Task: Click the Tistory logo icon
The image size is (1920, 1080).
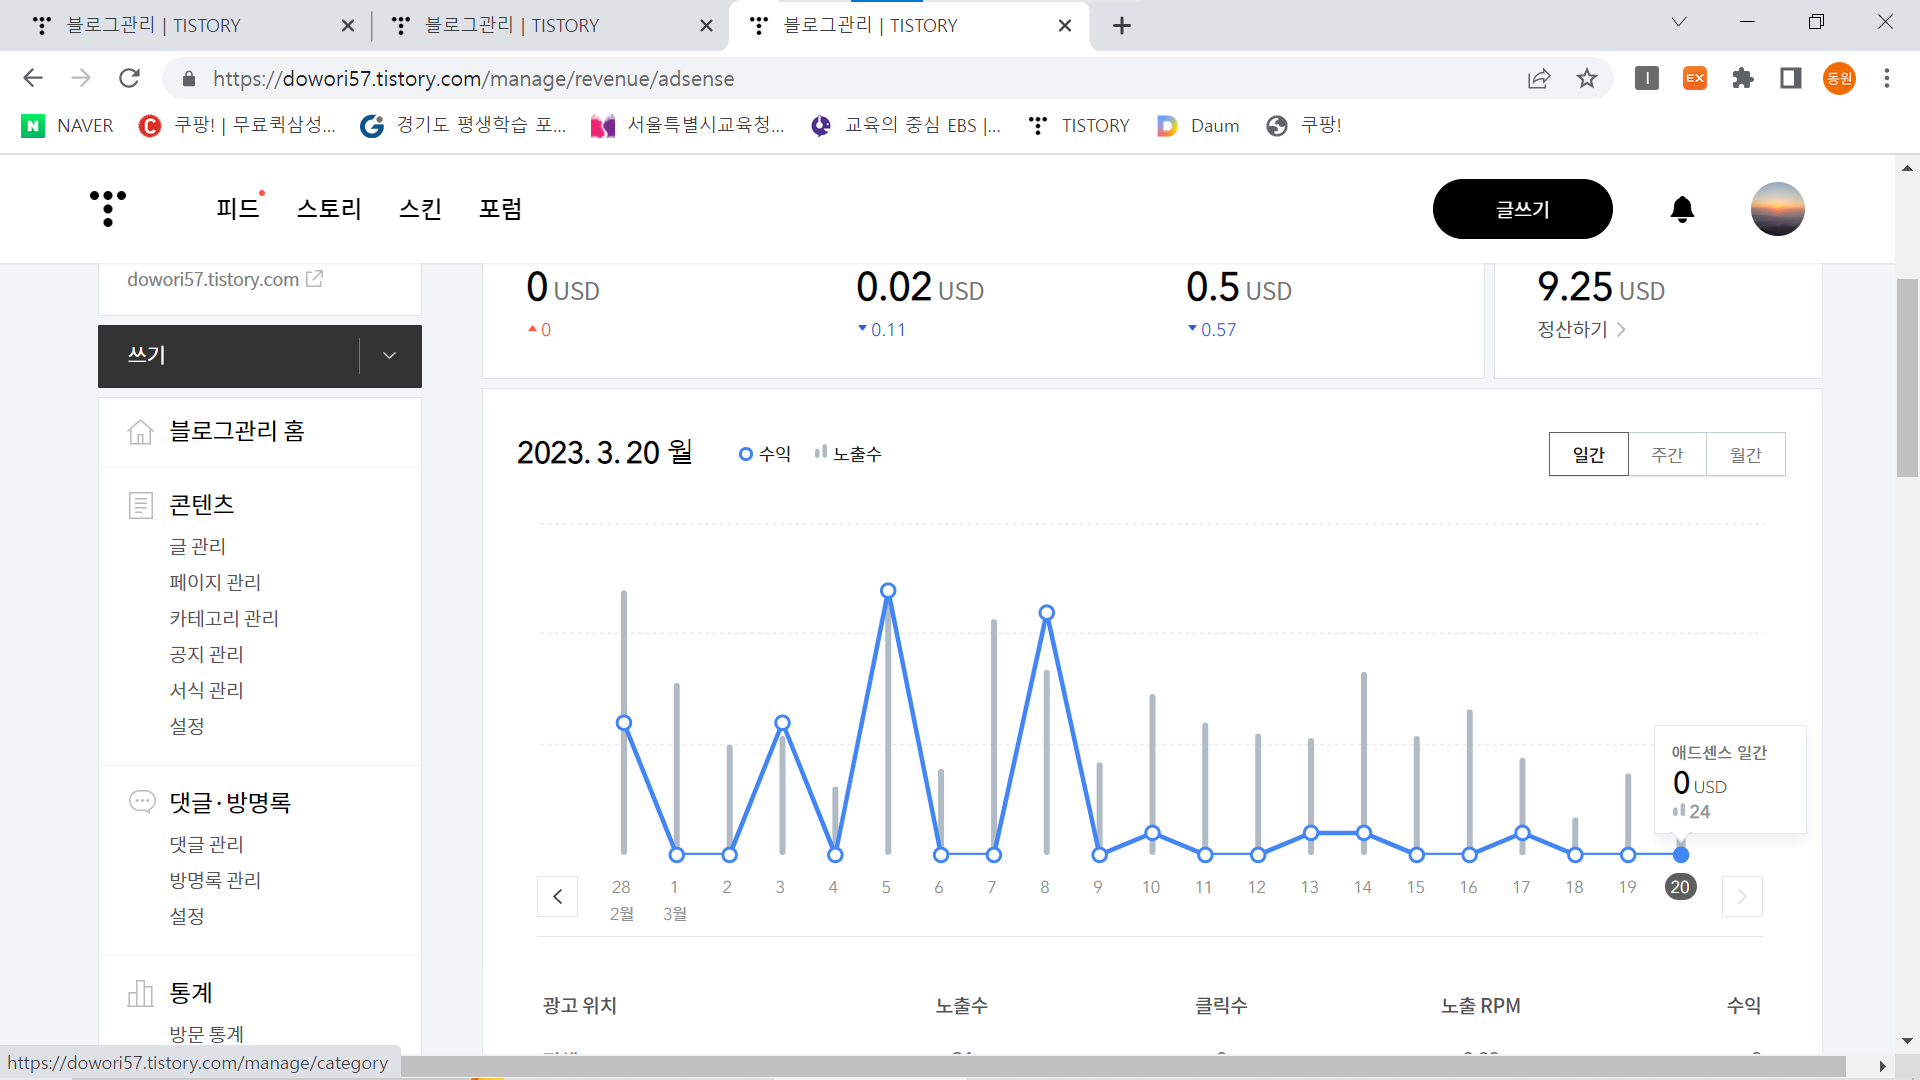Action: 108,208
